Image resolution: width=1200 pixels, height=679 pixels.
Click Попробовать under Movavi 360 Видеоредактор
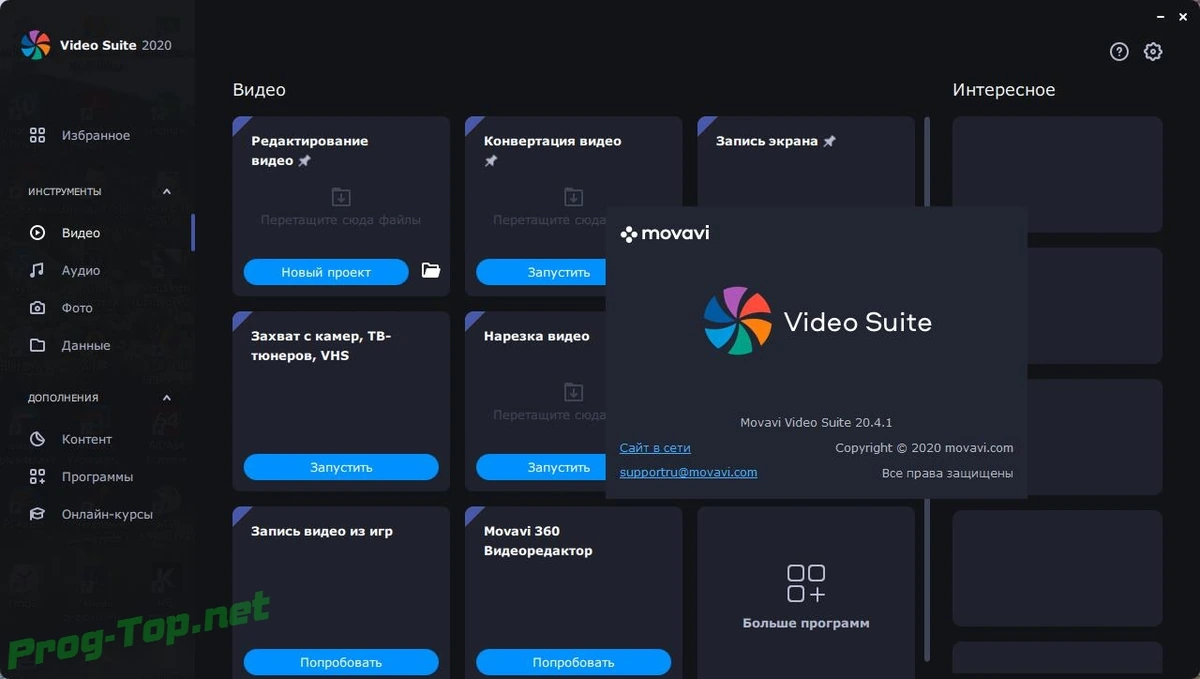coord(573,662)
